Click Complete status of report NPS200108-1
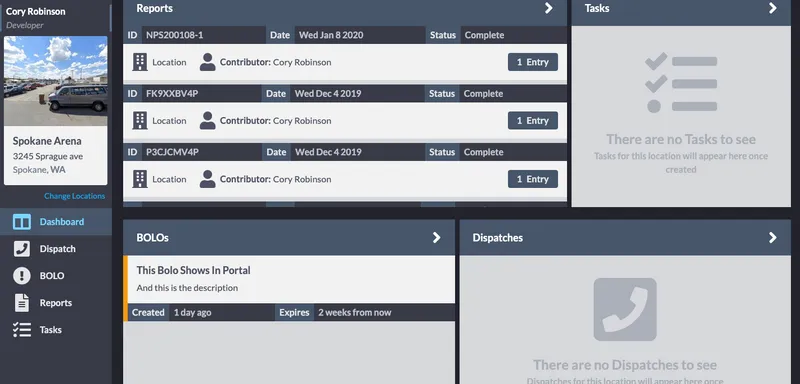The image size is (800, 384). (484, 35)
